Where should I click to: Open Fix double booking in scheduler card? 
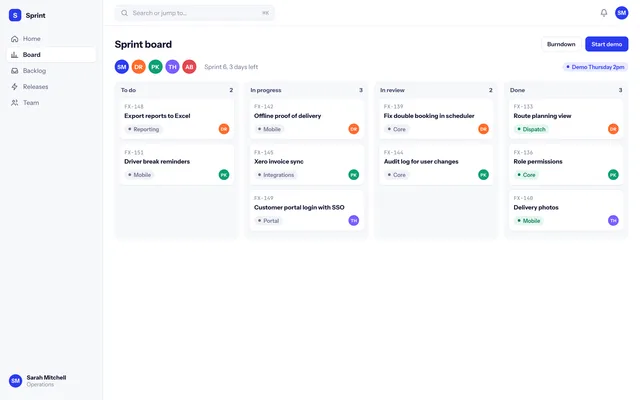point(436,119)
